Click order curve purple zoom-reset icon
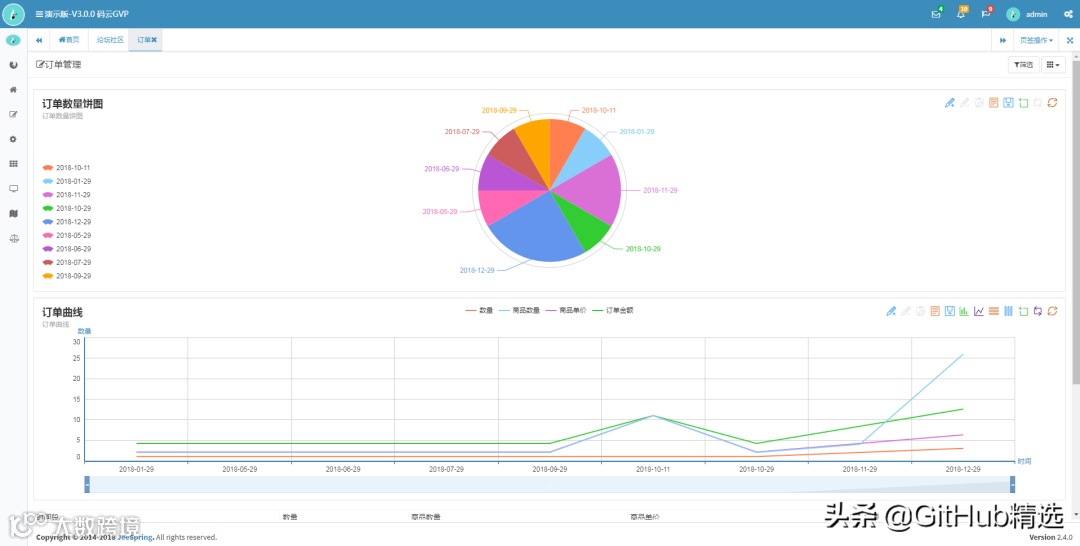The height and width of the screenshot is (546, 1080). (1037, 311)
